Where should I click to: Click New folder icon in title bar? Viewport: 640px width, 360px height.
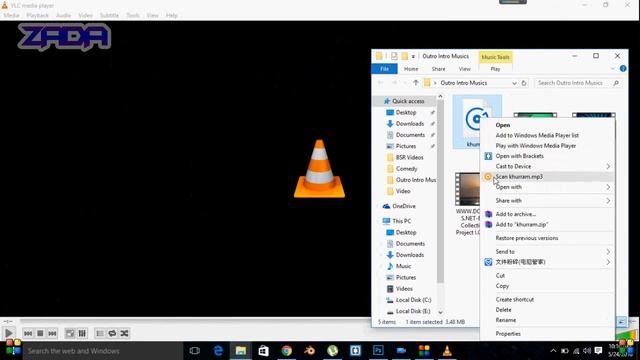coord(404,56)
